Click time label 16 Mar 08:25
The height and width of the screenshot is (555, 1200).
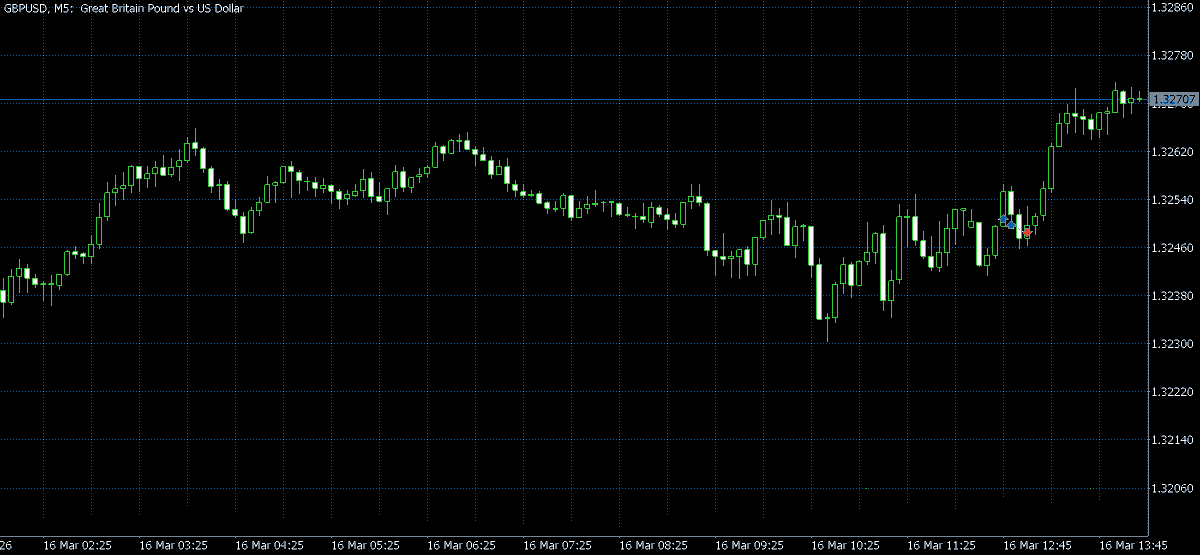click(x=653, y=546)
